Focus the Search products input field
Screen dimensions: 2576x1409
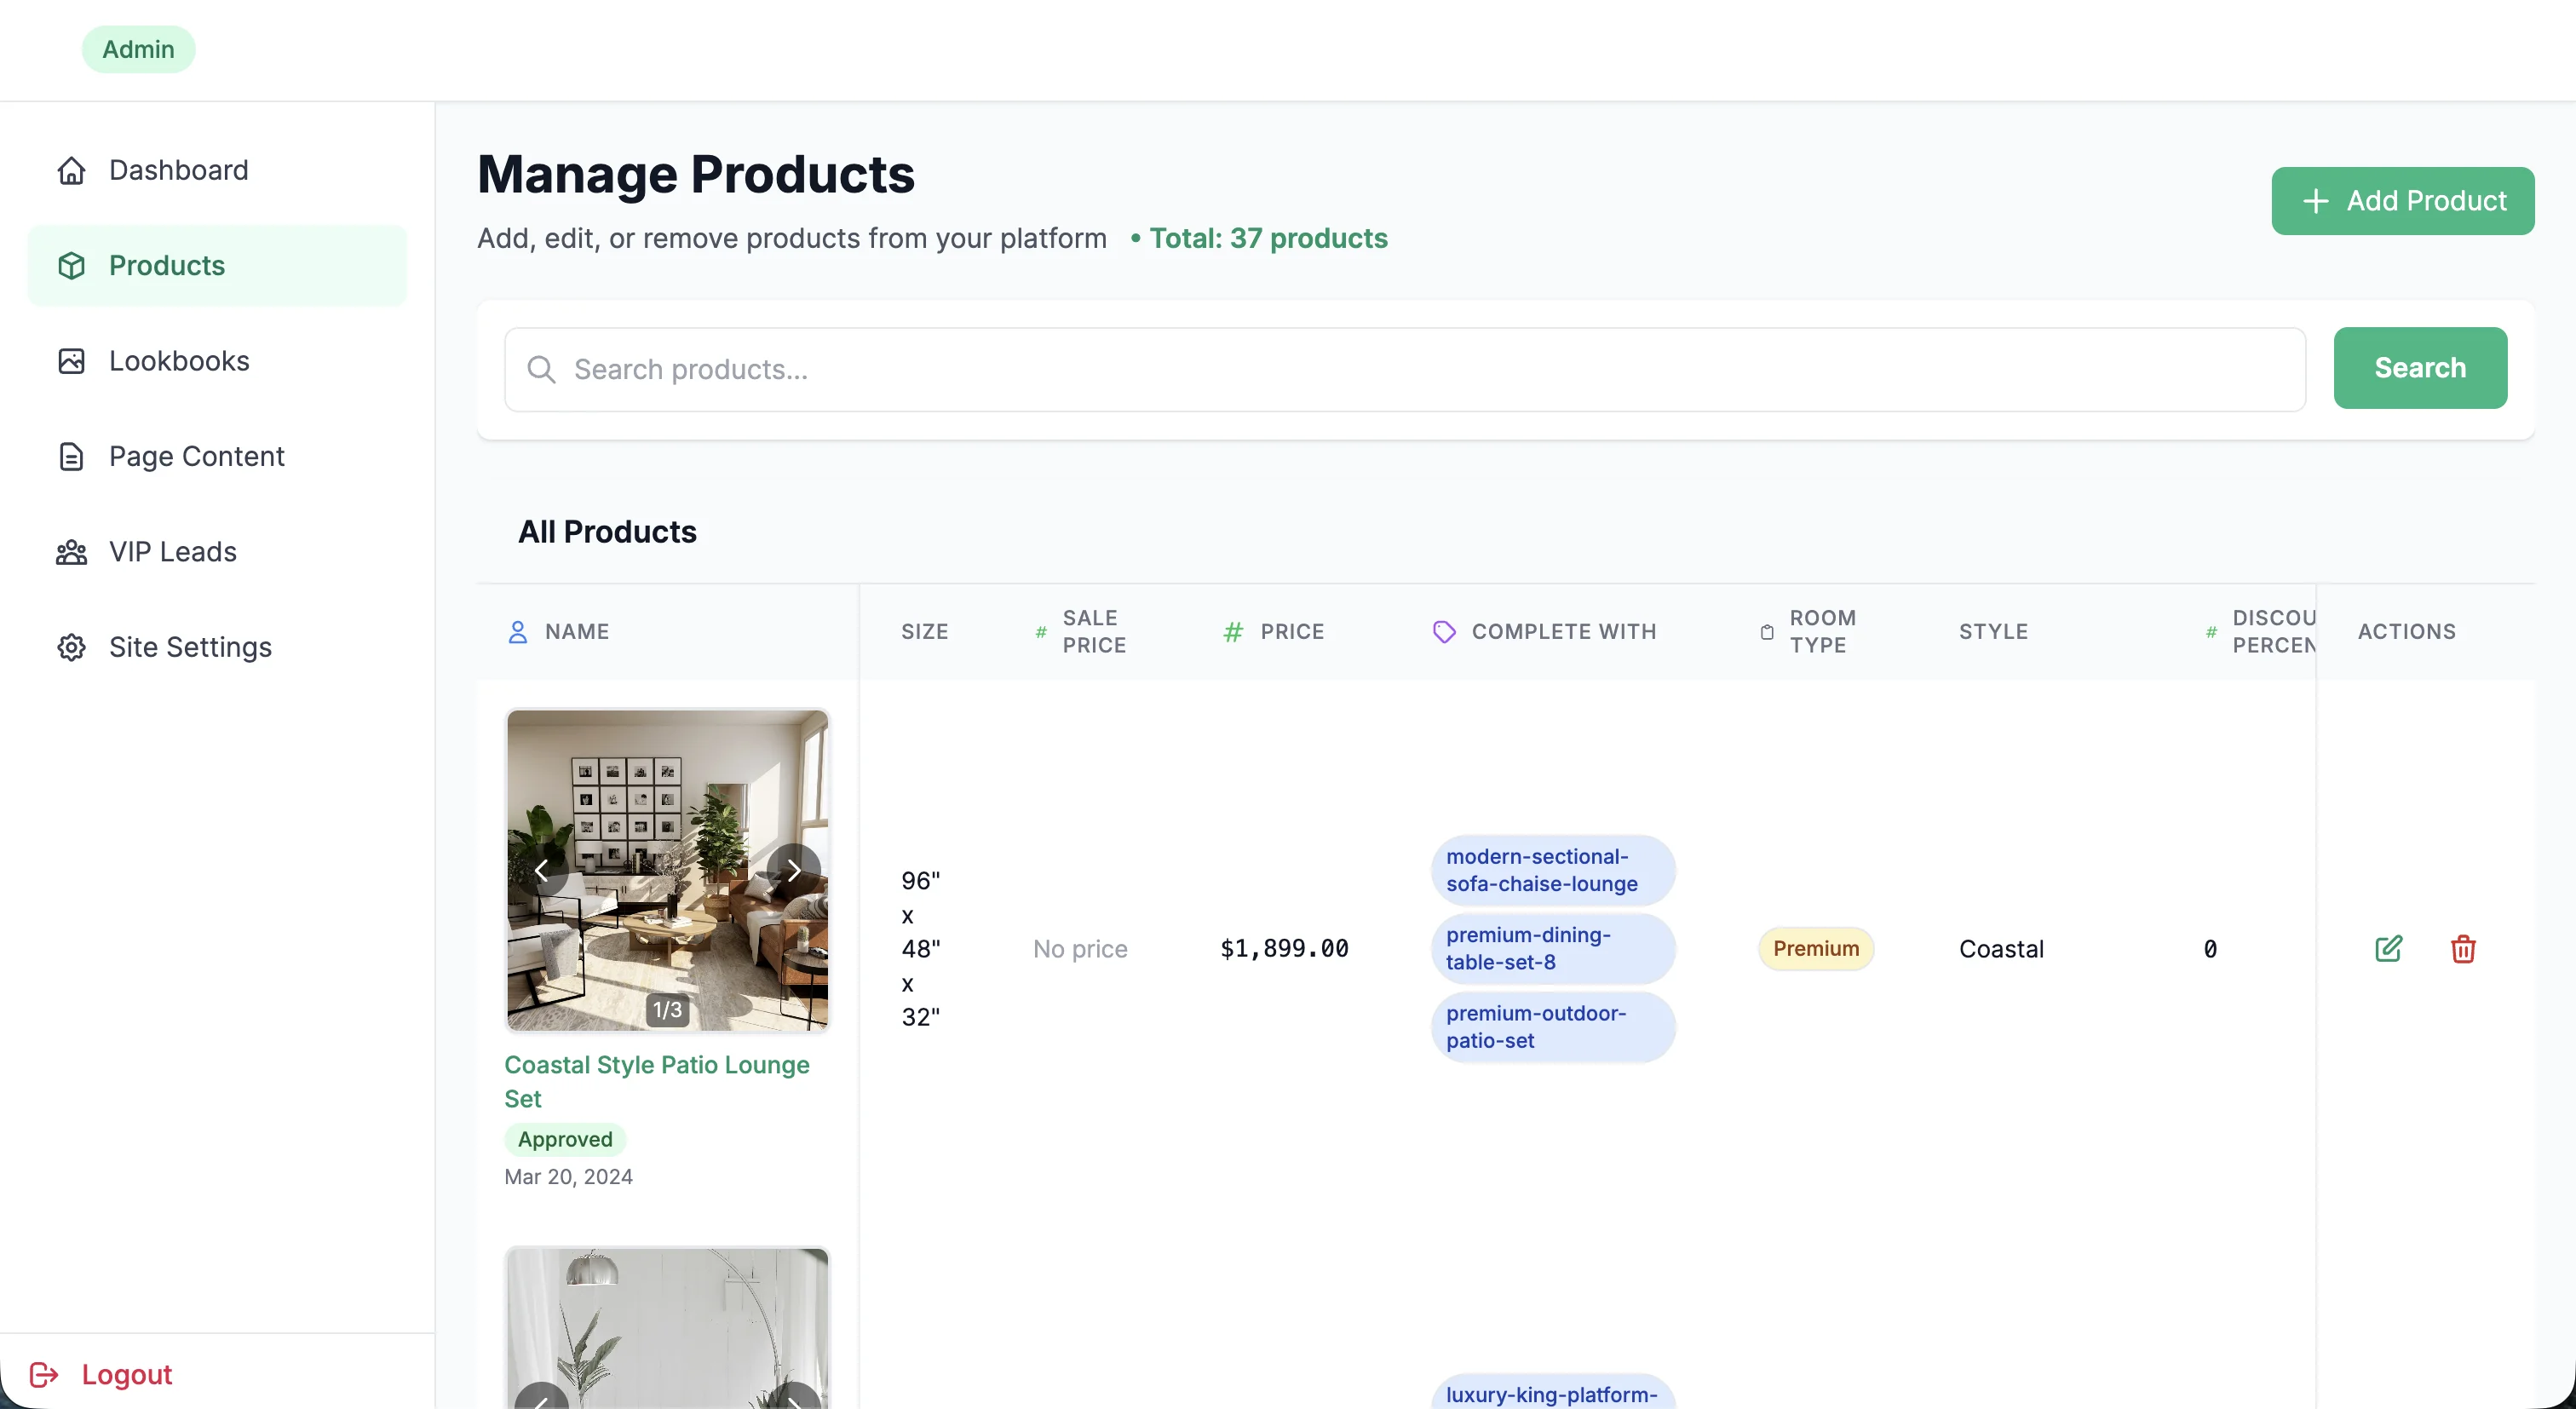coord(1405,369)
